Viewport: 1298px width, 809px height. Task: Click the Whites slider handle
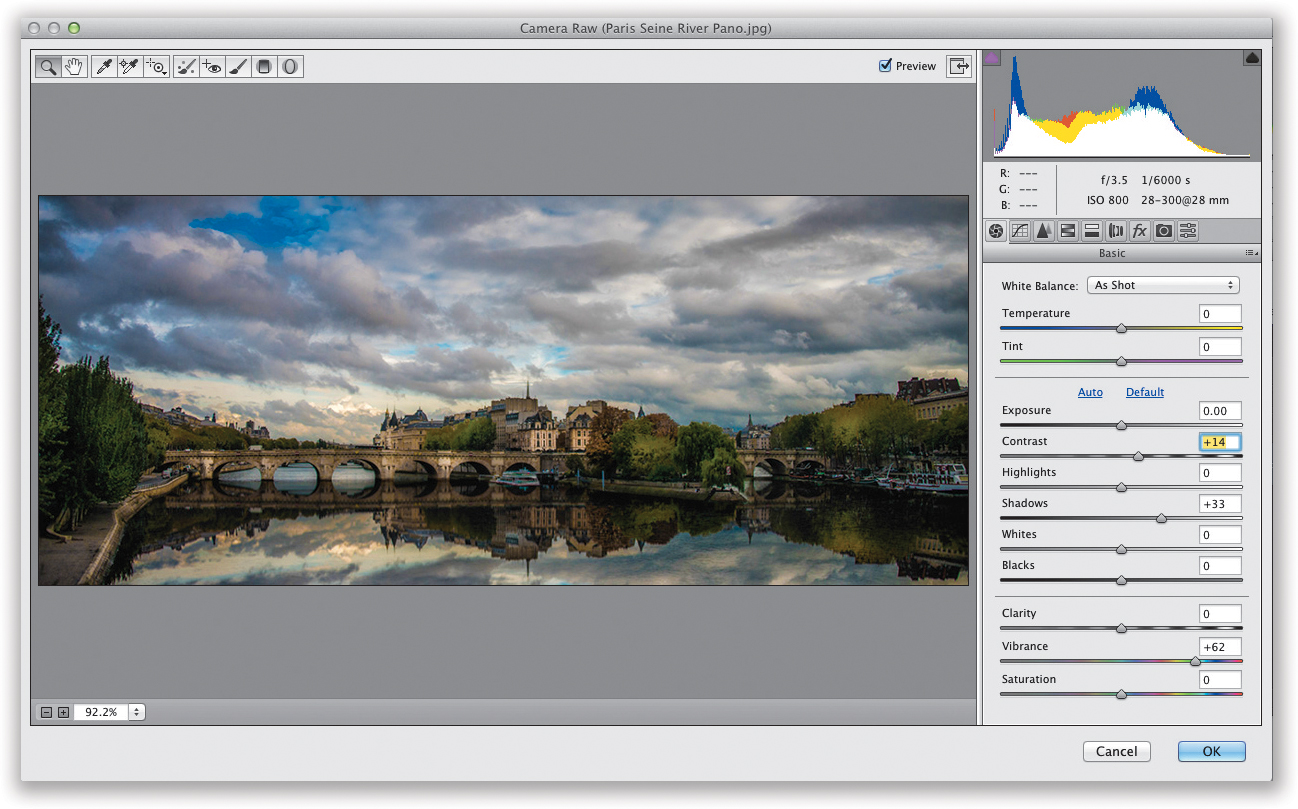(x=1121, y=549)
